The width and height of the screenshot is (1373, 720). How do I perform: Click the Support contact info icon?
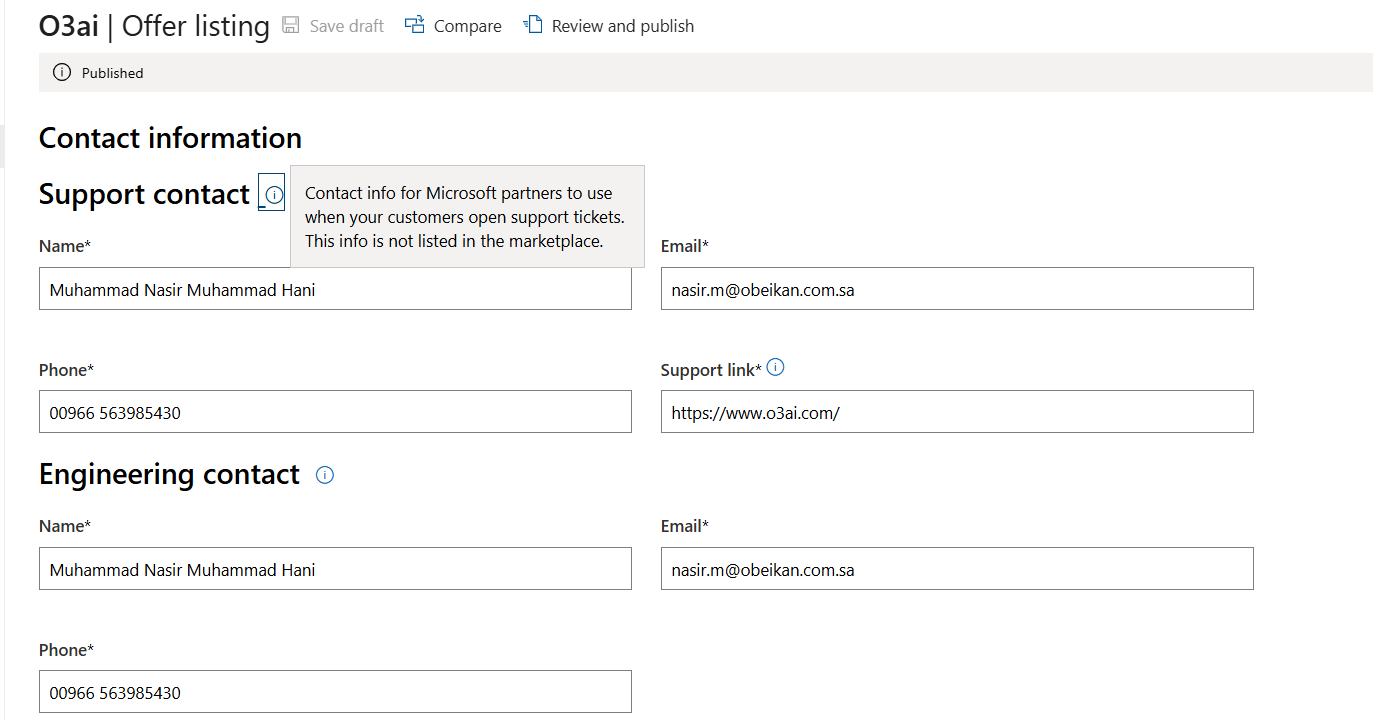tap(274, 195)
